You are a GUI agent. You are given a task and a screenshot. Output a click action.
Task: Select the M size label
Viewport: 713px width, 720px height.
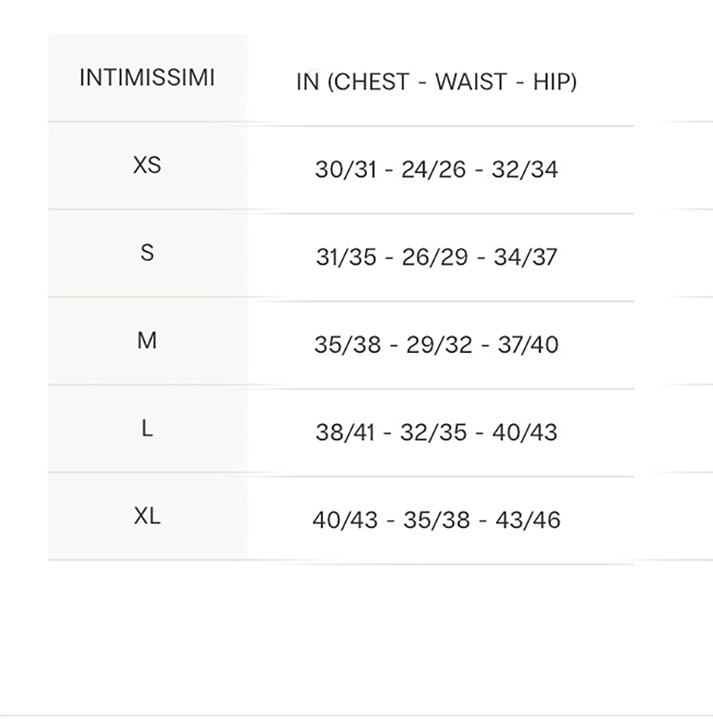tap(147, 341)
